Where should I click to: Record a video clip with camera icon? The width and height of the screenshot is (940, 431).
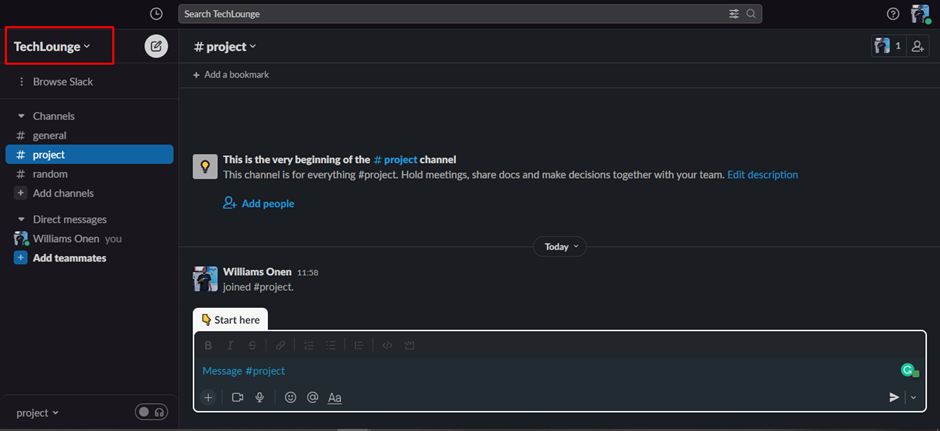point(237,397)
